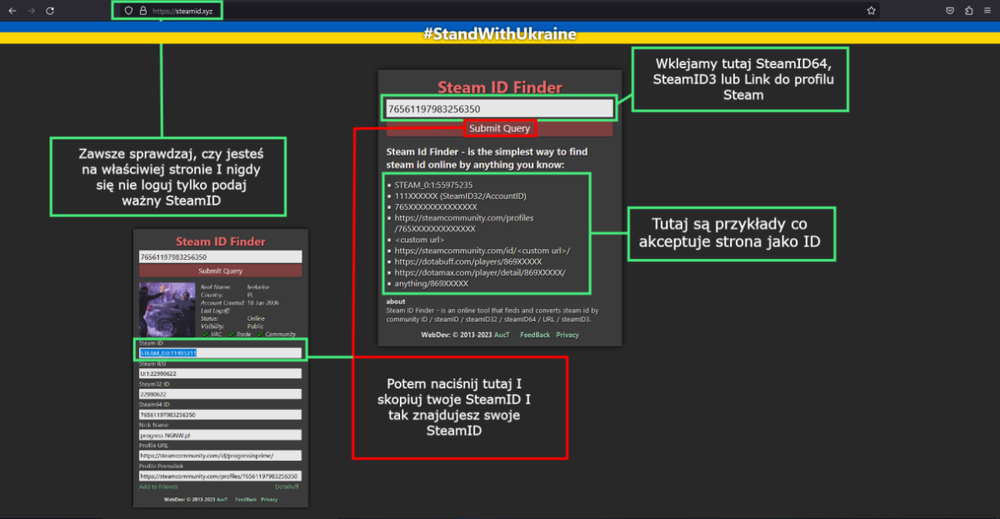The image size is (1000, 519).
Task: Open AucT link below the about section
Action: 502,335
